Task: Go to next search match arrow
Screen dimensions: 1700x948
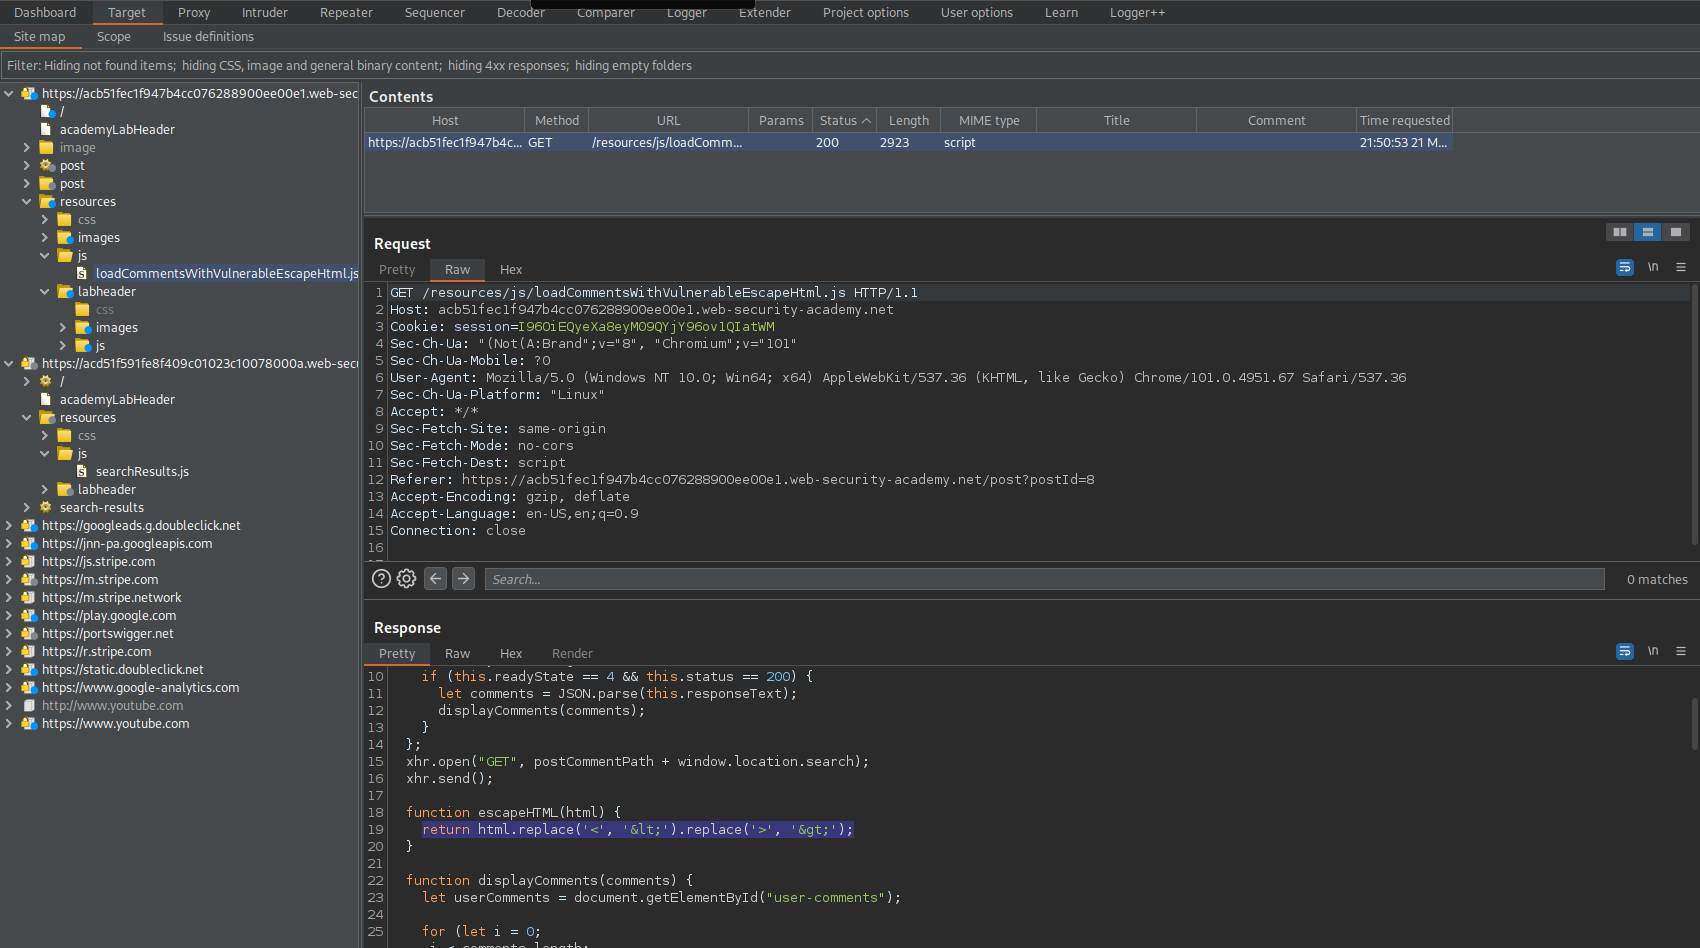Action: coord(463,578)
